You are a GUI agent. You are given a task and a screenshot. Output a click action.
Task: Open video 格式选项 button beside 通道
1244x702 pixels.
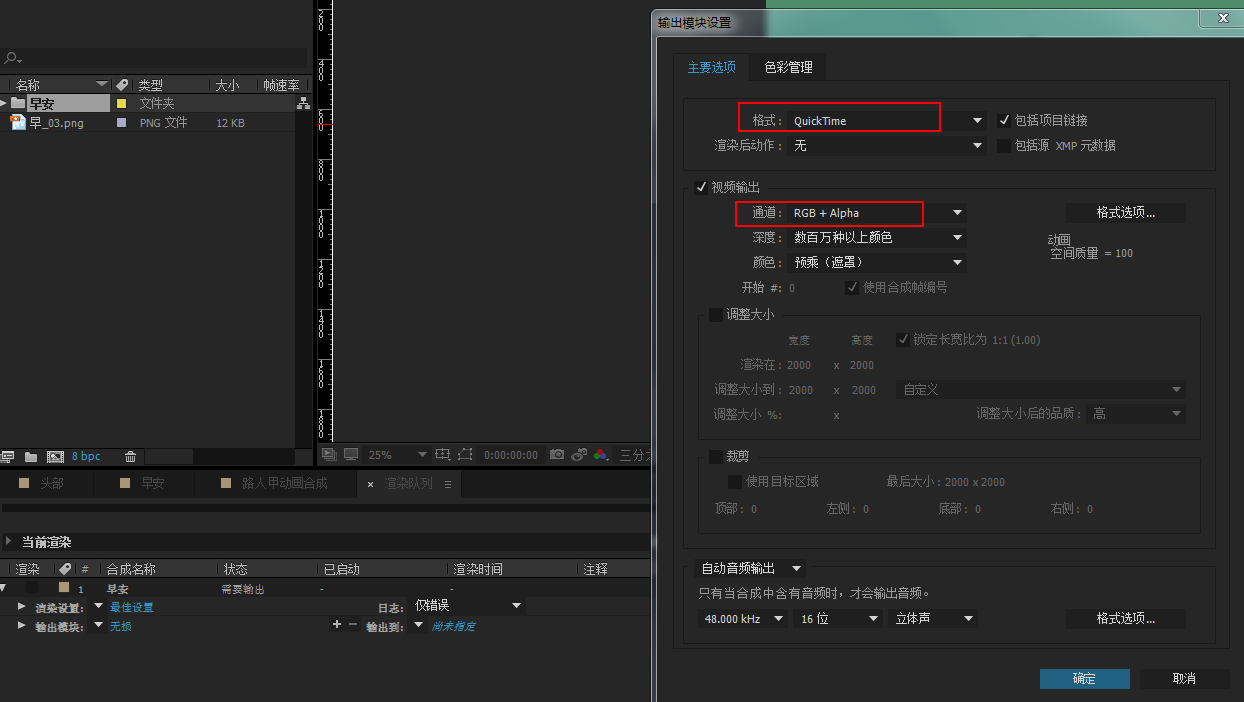coord(1125,213)
